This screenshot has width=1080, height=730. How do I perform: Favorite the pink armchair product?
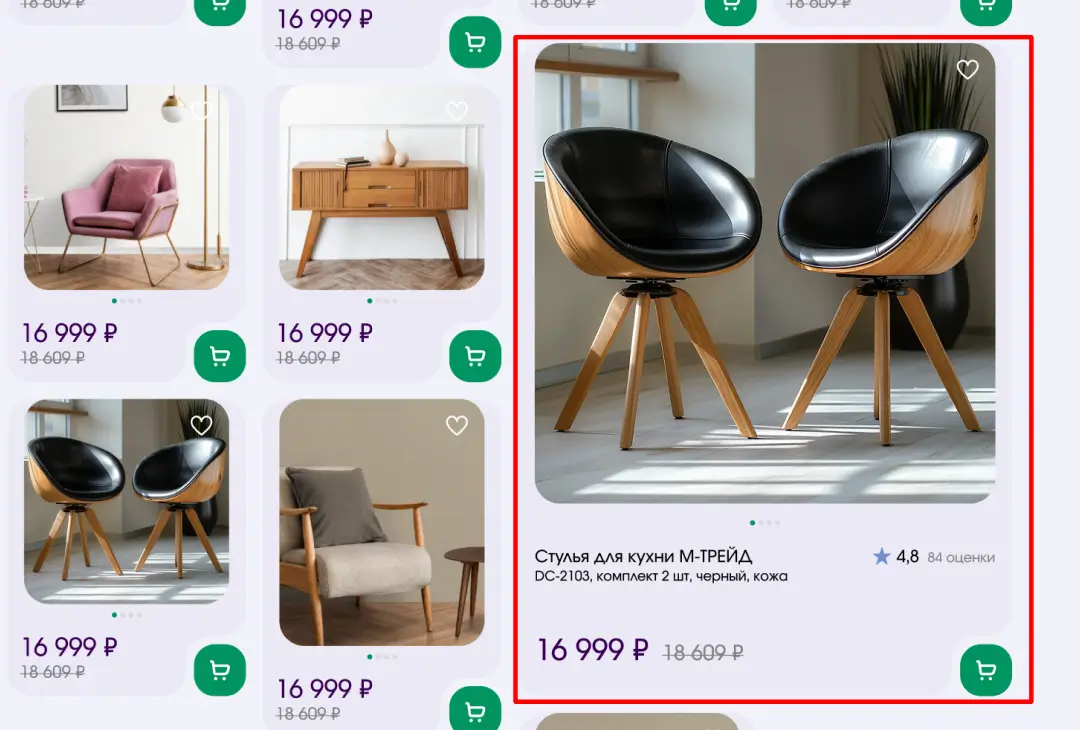click(x=201, y=111)
